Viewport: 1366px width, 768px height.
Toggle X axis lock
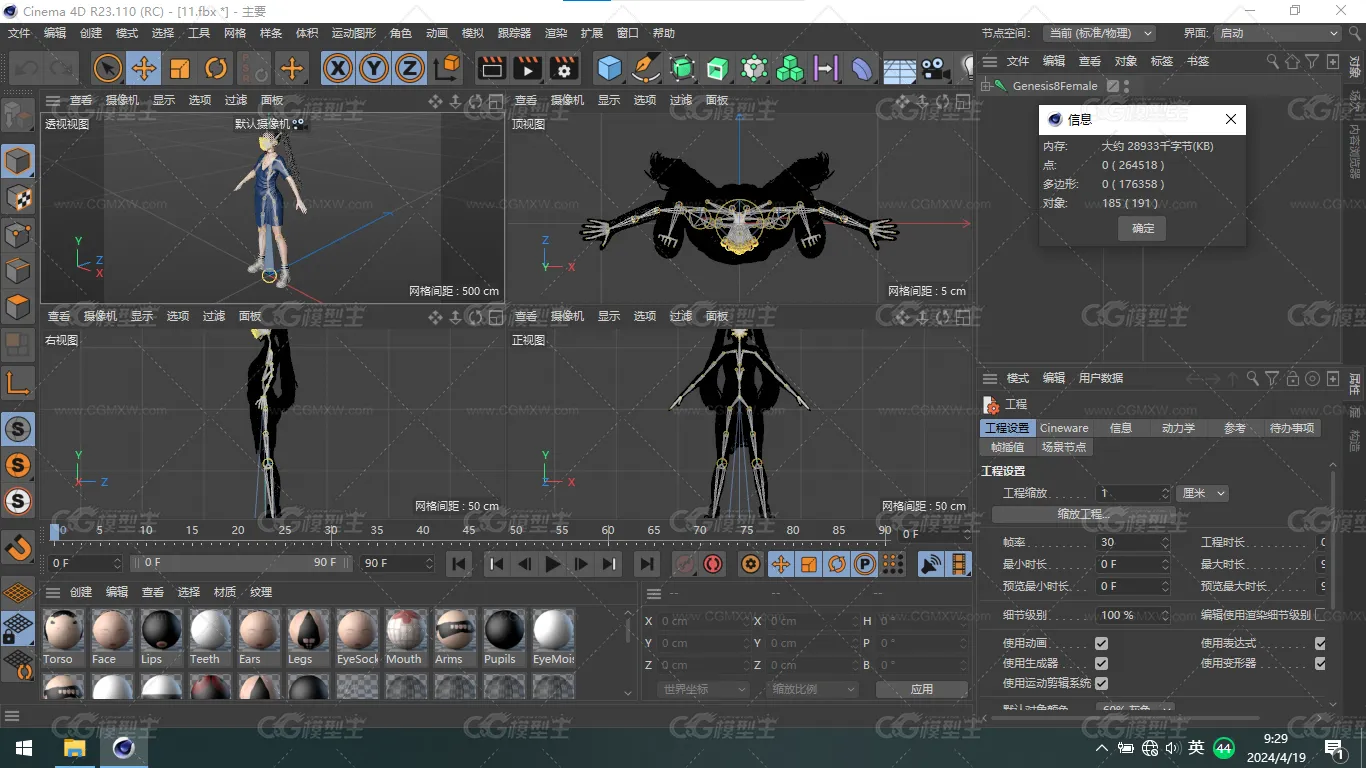tap(339, 68)
